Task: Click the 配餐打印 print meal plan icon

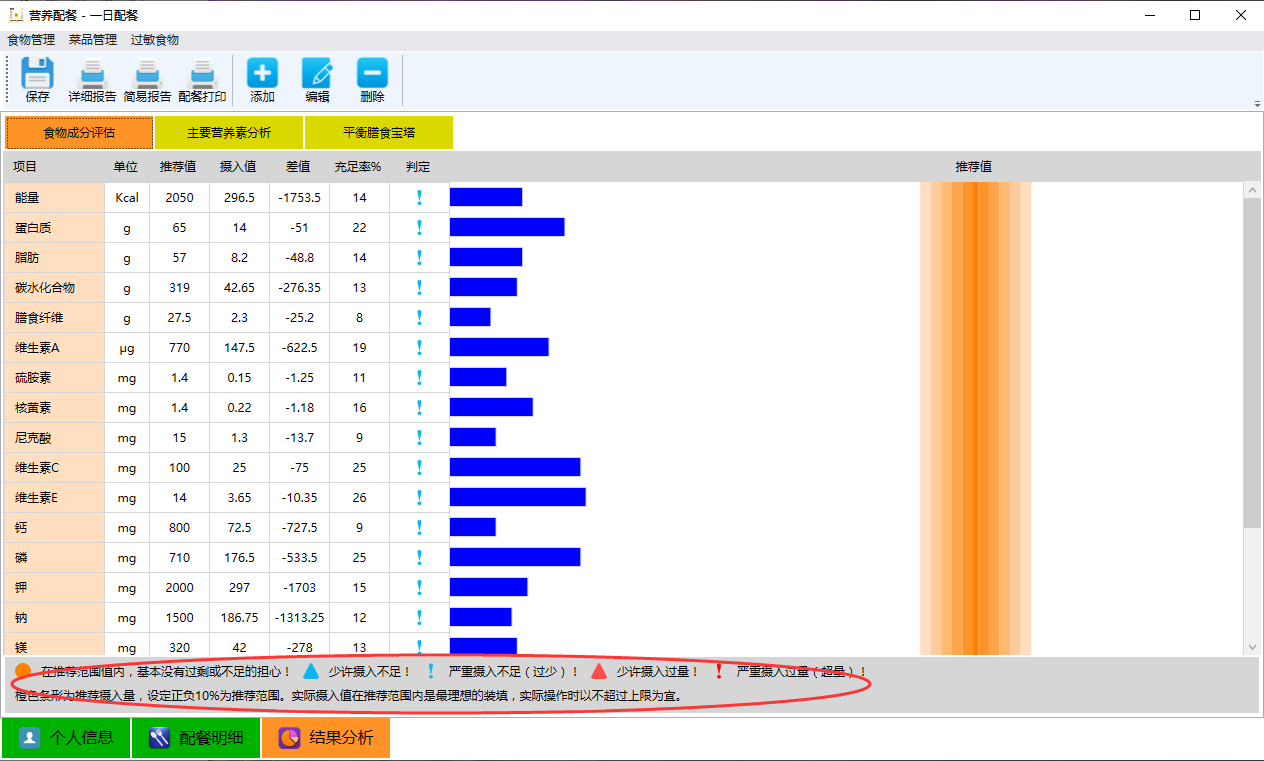Action: tap(202, 75)
